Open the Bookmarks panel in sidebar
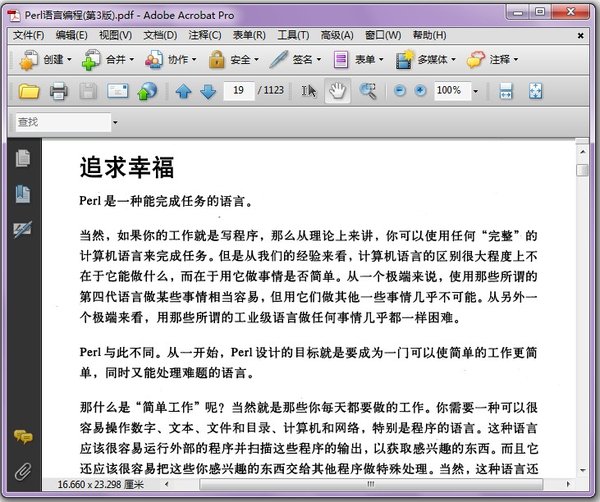 [x=23, y=194]
